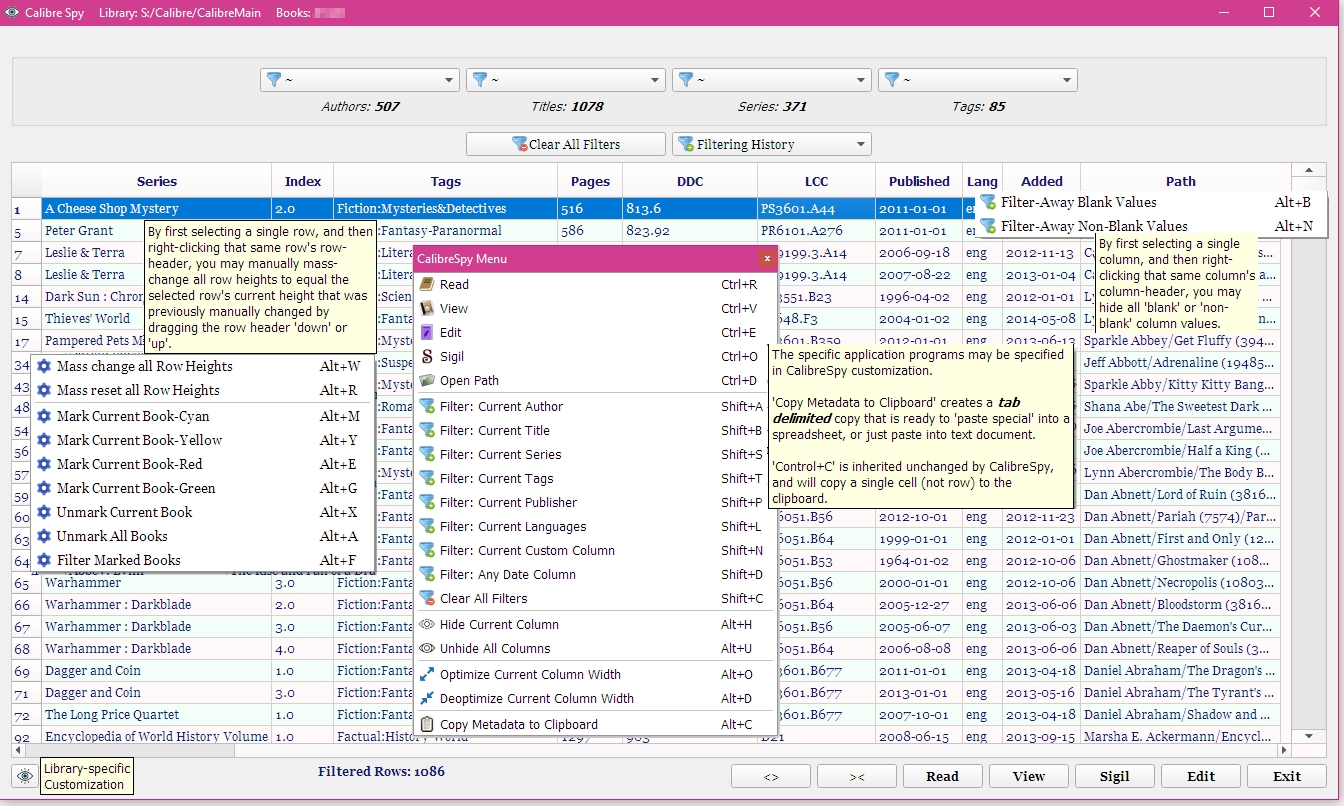Choose Unhide All Columns in the menu

(495, 649)
